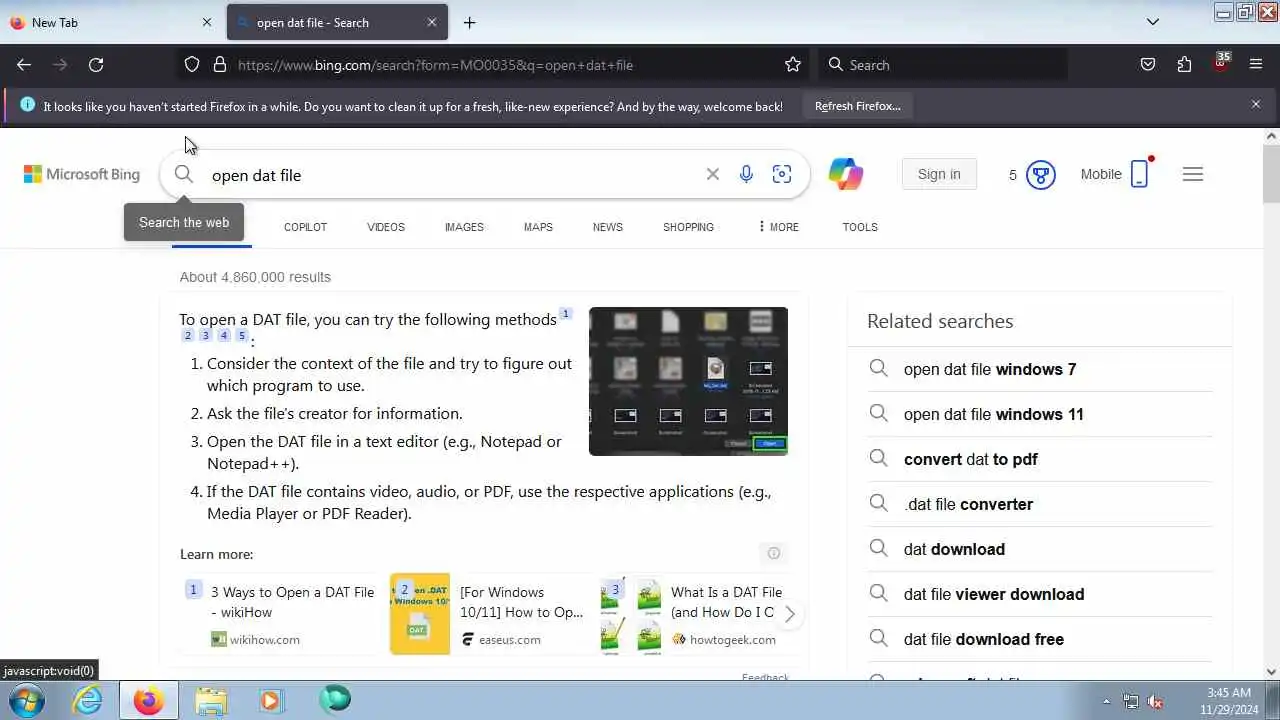The image size is (1280, 720).
Task: Open the Firefox application hamburger menu
Action: 1256,65
